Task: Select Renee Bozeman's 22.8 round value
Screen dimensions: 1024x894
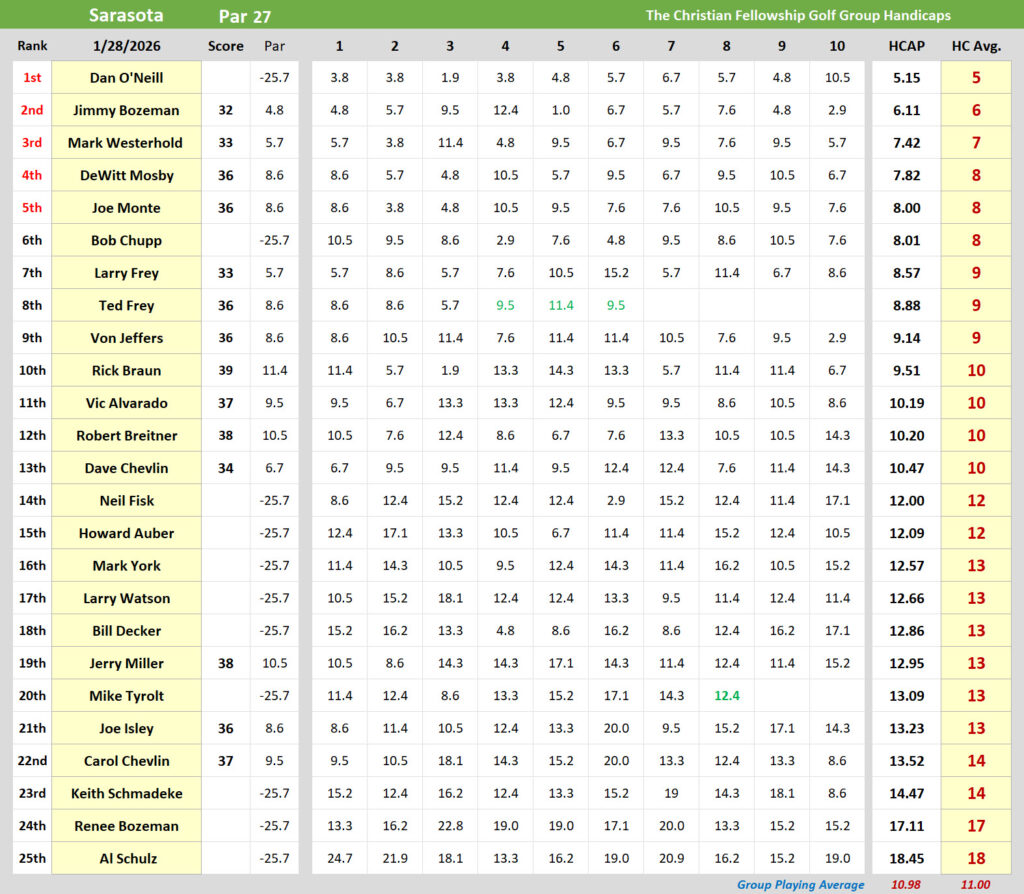Action: click(x=450, y=826)
